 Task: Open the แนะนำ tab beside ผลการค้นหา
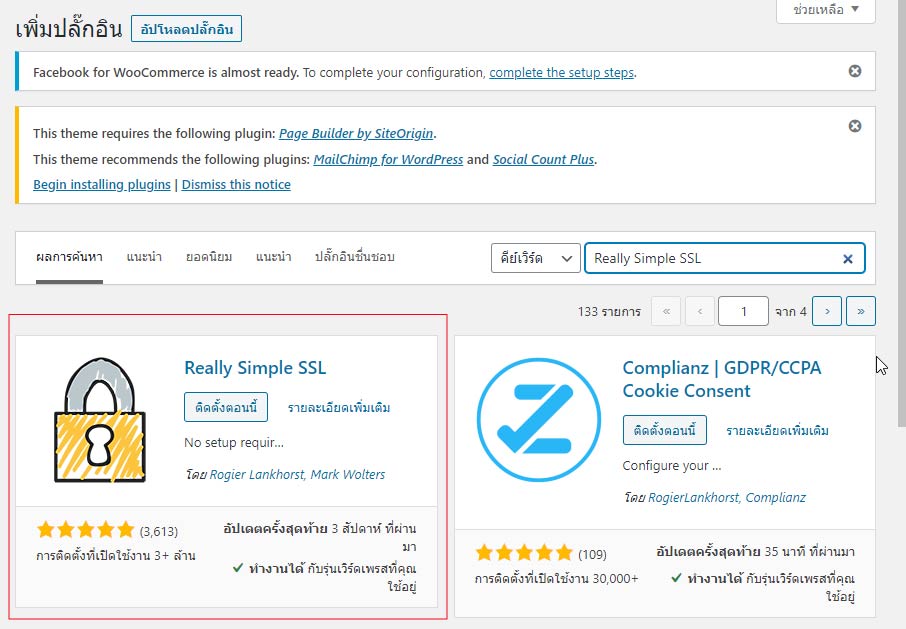144,257
